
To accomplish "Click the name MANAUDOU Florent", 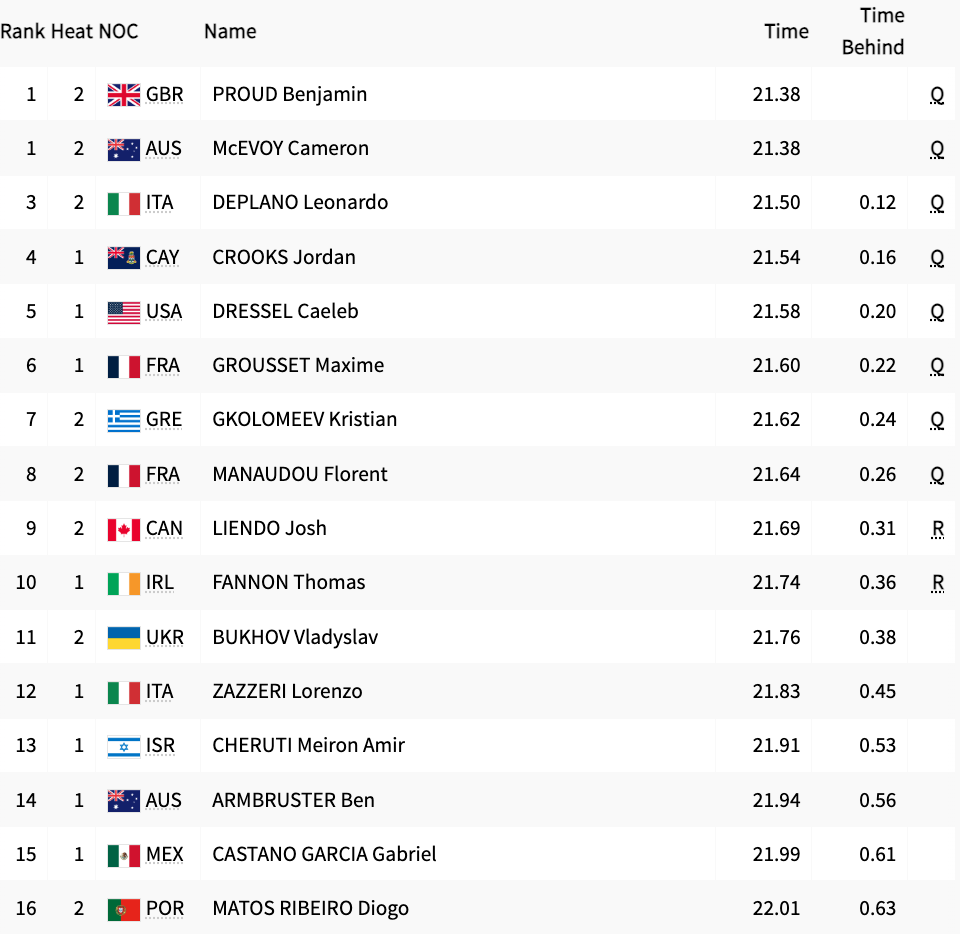I will coord(300,474).
